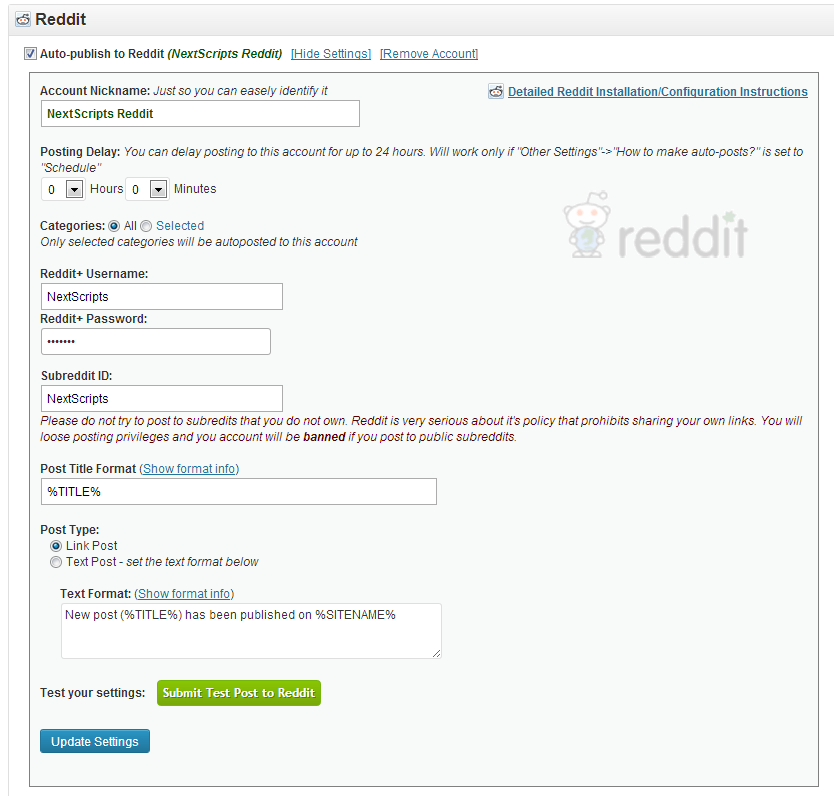Click the Reddit+ Password field
834x796 pixels.
pyautogui.click(x=155, y=341)
